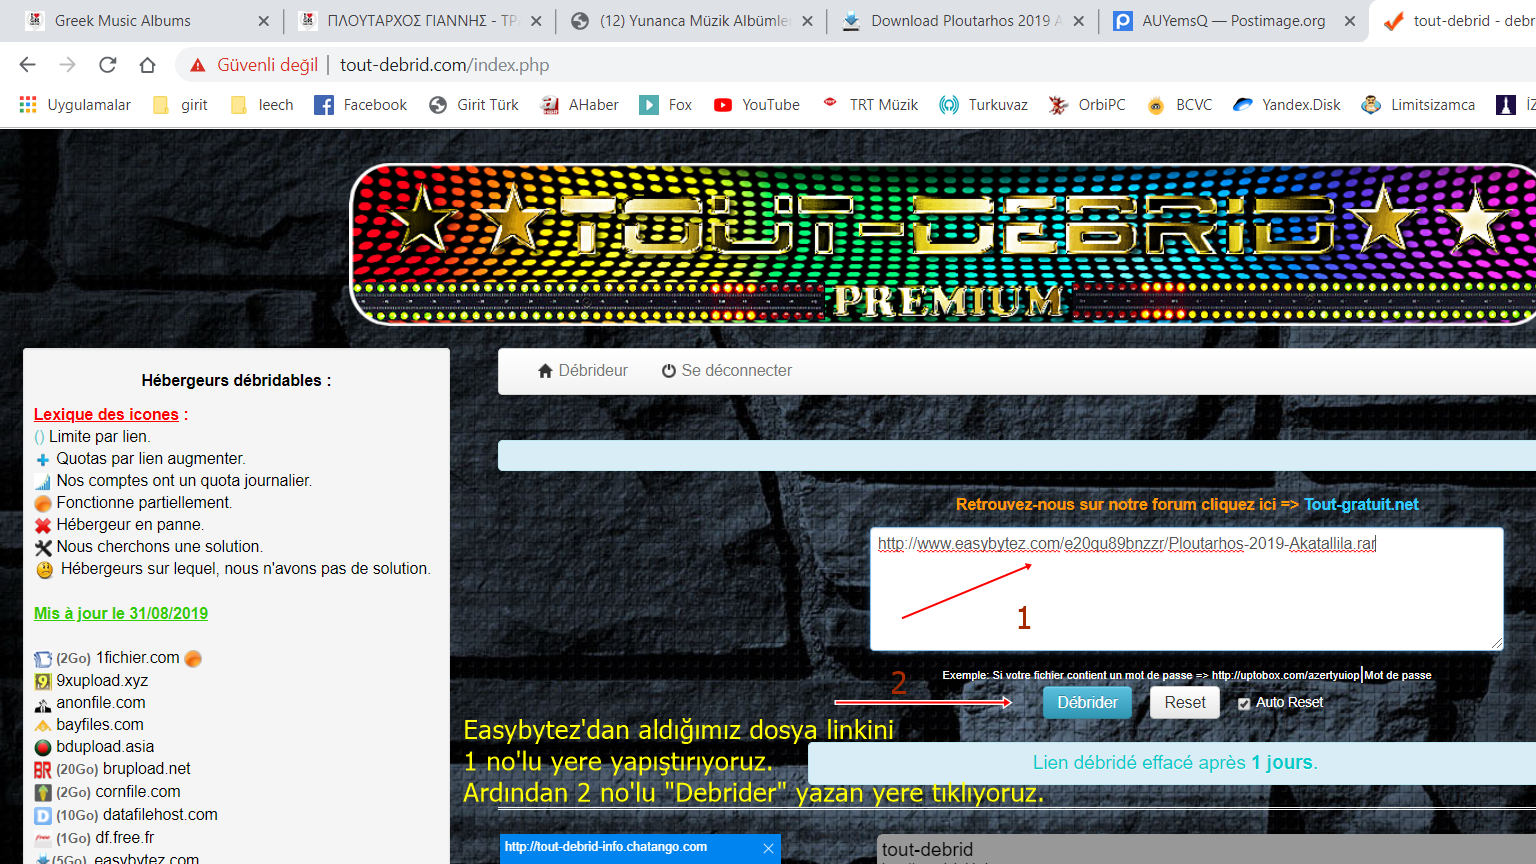Click the datafilehost.com host entry

pyautogui.click(x=160, y=815)
